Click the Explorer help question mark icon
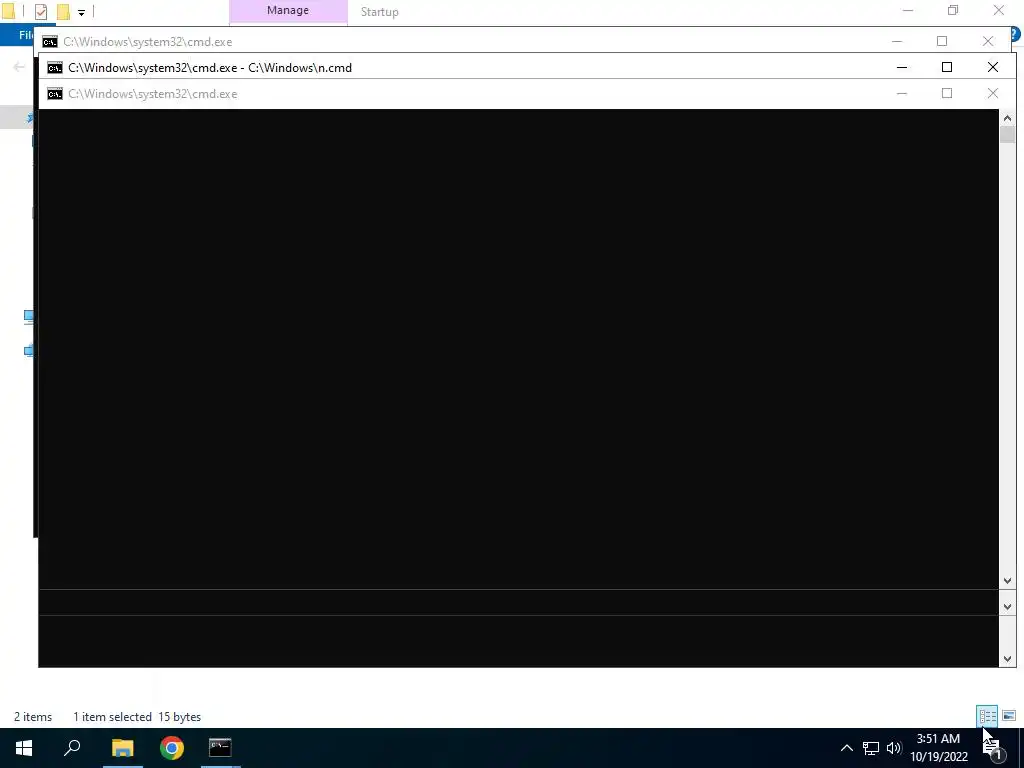 [x=1016, y=35]
